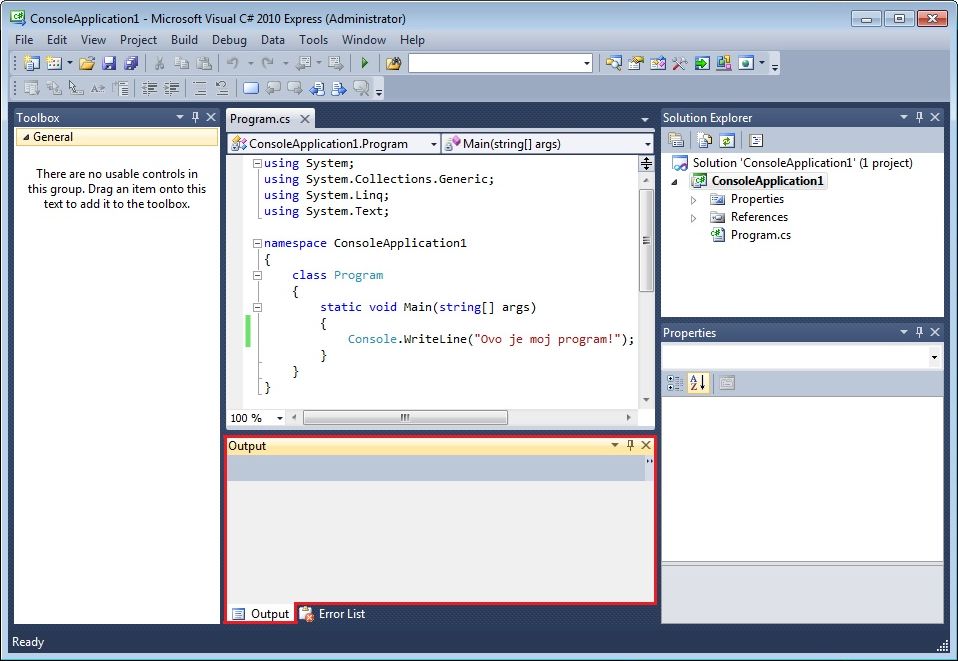The image size is (958, 661).
Task: Click the View Code icon in Solution Explorer
Action: pos(756,141)
